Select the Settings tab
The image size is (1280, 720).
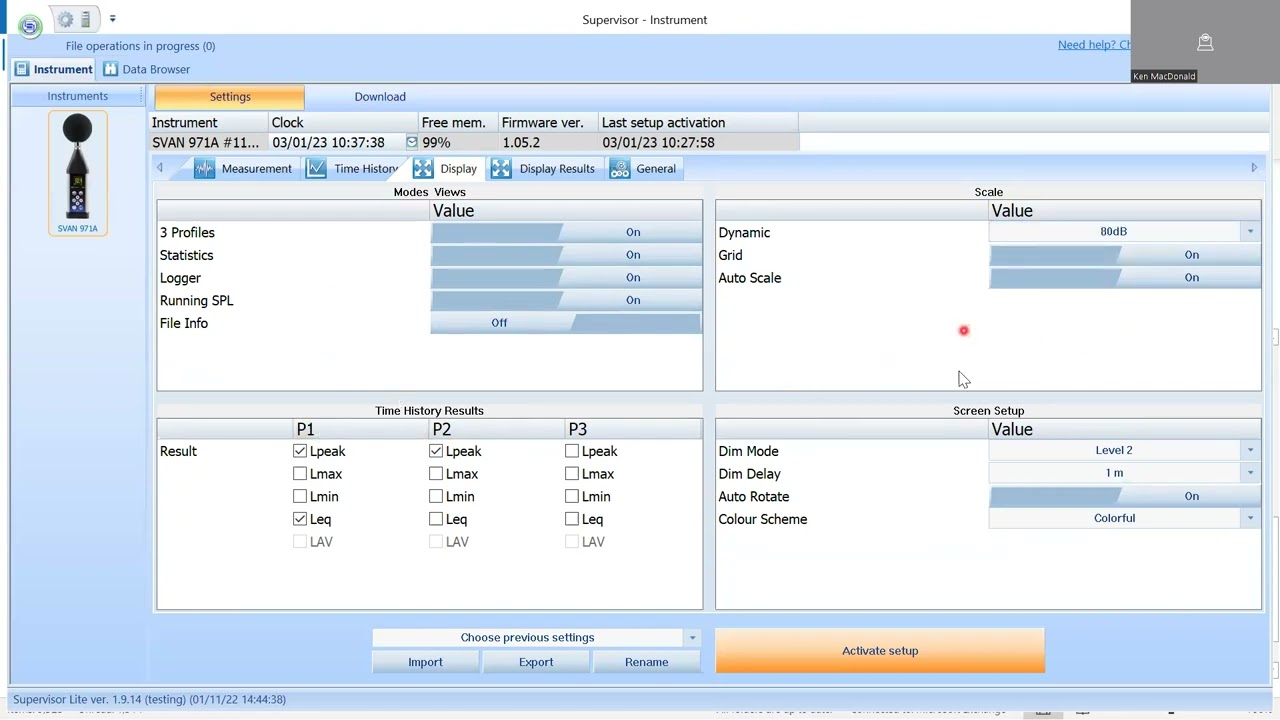point(229,97)
